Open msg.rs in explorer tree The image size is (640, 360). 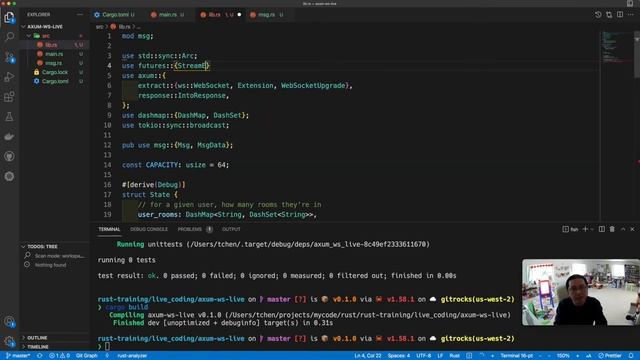coord(53,63)
